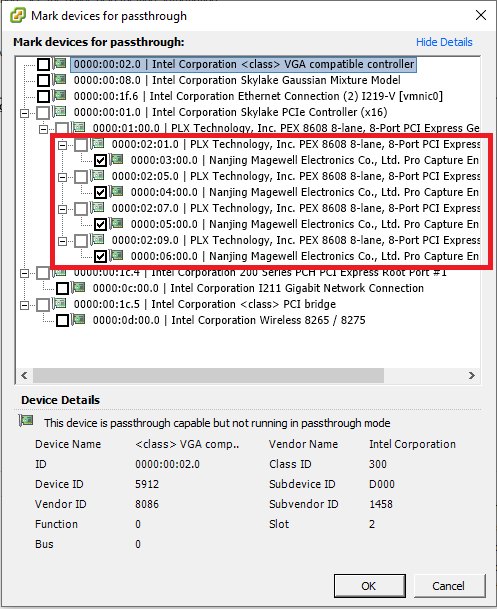Collapse the 0000:00:01.0 Skylake PCIe Controller node

pyautogui.click(x=24, y=113)
